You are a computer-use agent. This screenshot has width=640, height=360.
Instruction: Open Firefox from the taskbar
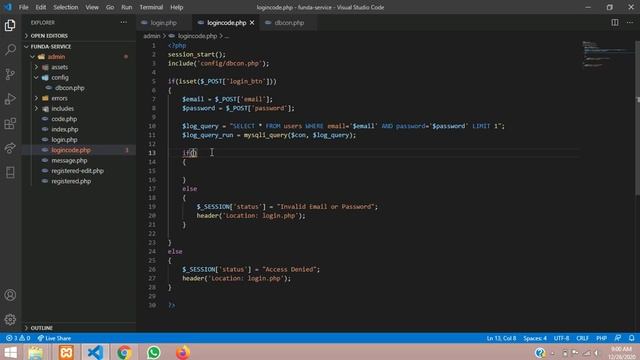pos(183,352)
